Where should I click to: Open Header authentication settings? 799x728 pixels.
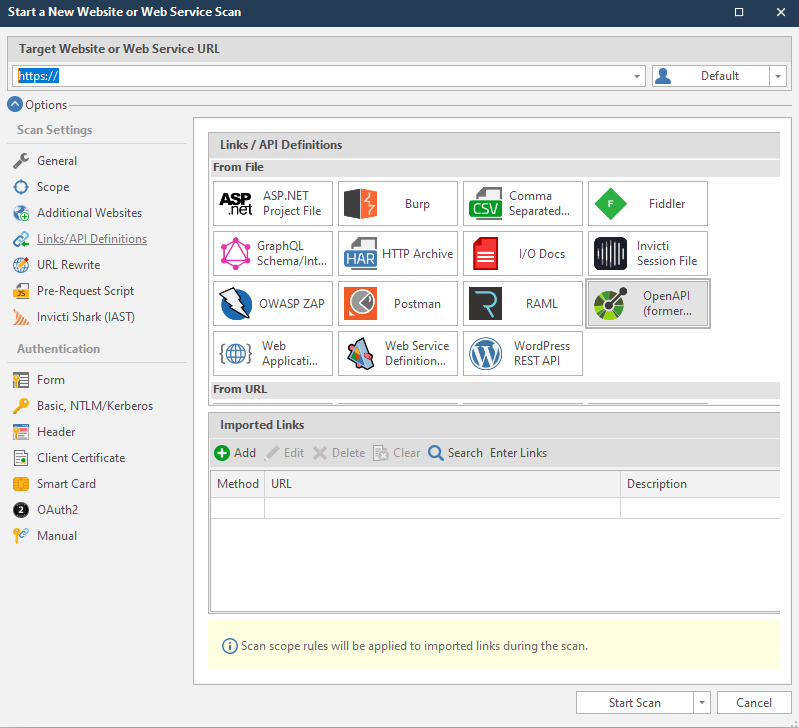point(56,432)
